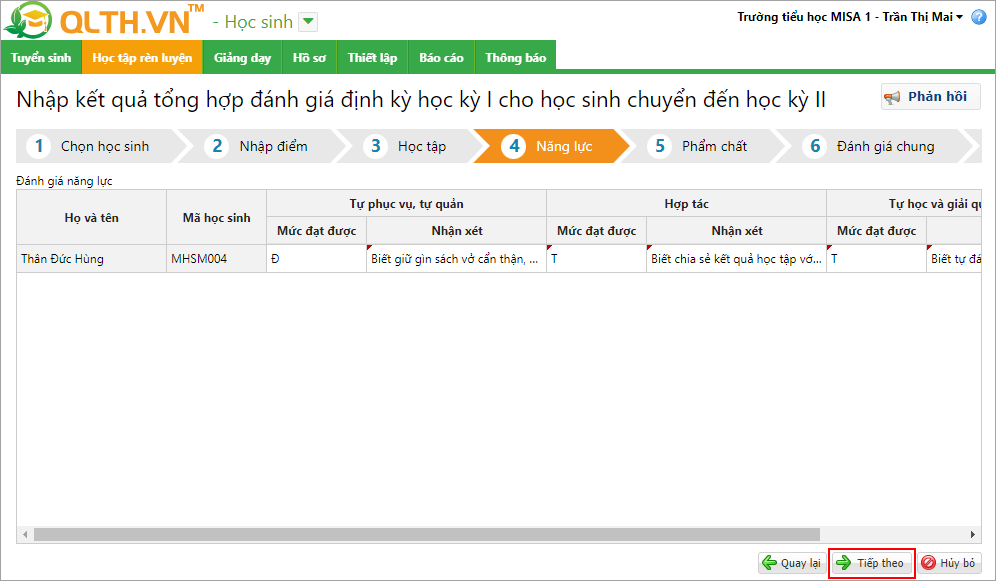Open the Học sinh module dropdown arrow
This screenshot has height=581, width=996.
308,22
